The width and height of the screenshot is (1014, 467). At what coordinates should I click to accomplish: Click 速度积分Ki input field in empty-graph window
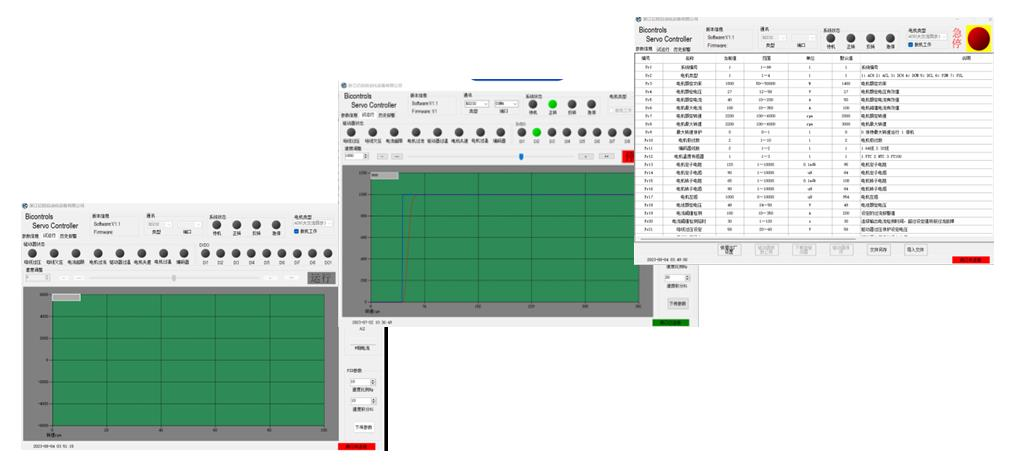363,401
